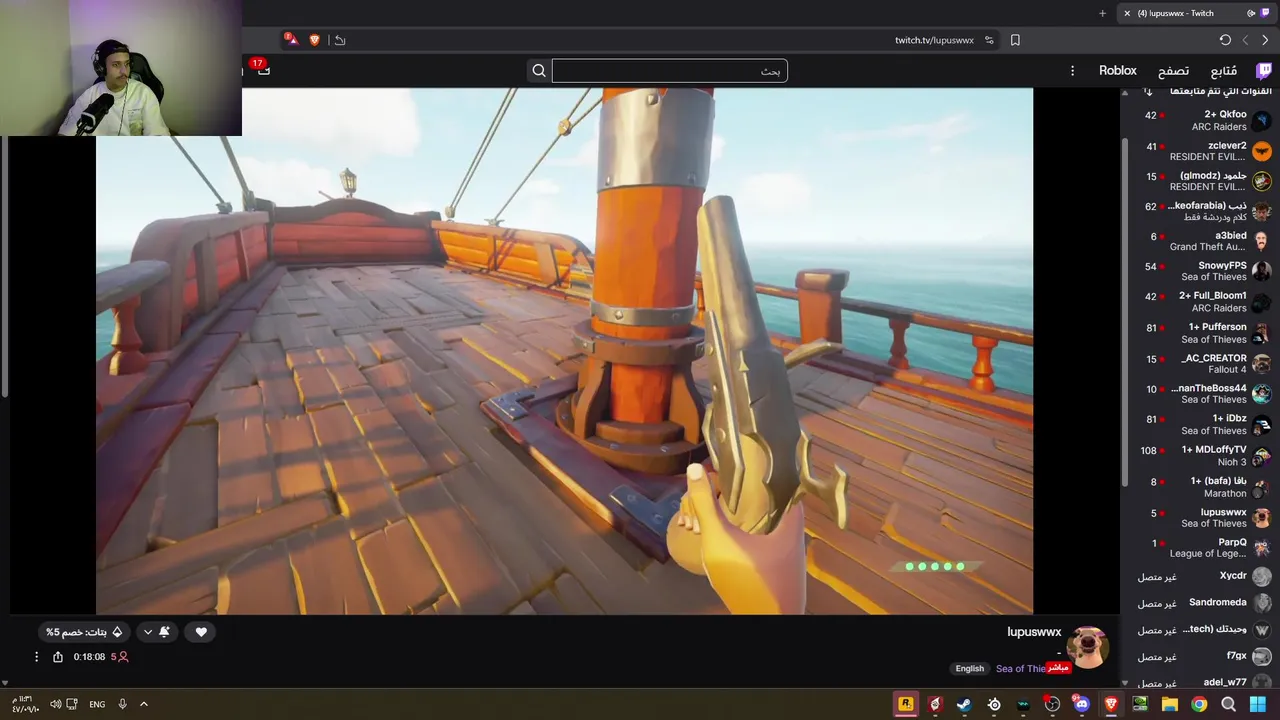Click the microphone icon in system tray
Screen dimensions: 1280x720
[x=122, y=704]
